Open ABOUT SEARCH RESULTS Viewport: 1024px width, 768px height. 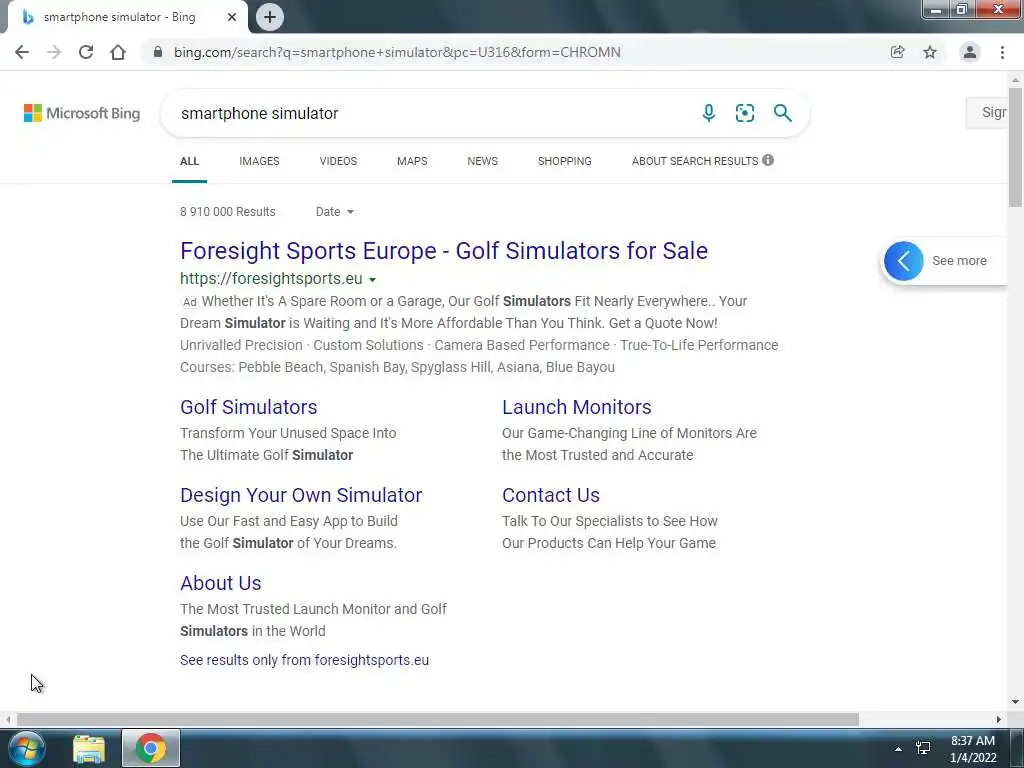(695, 161)
